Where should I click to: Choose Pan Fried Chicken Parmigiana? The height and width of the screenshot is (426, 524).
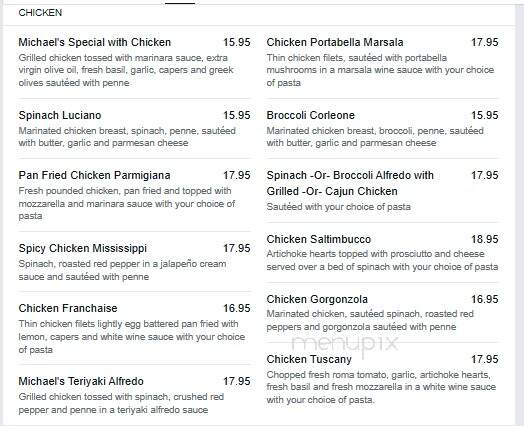(x=94, y=175)
